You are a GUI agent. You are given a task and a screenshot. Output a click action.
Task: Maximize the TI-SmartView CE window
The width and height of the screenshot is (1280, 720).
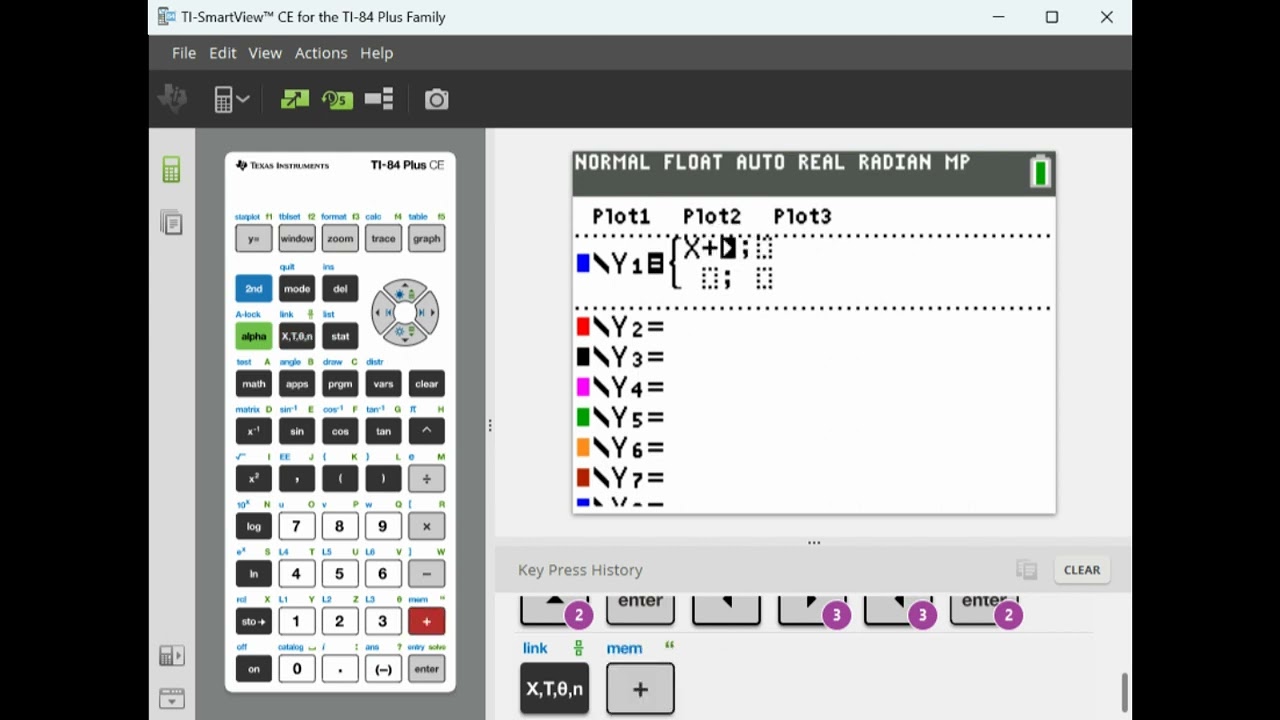pos(1051,17)
